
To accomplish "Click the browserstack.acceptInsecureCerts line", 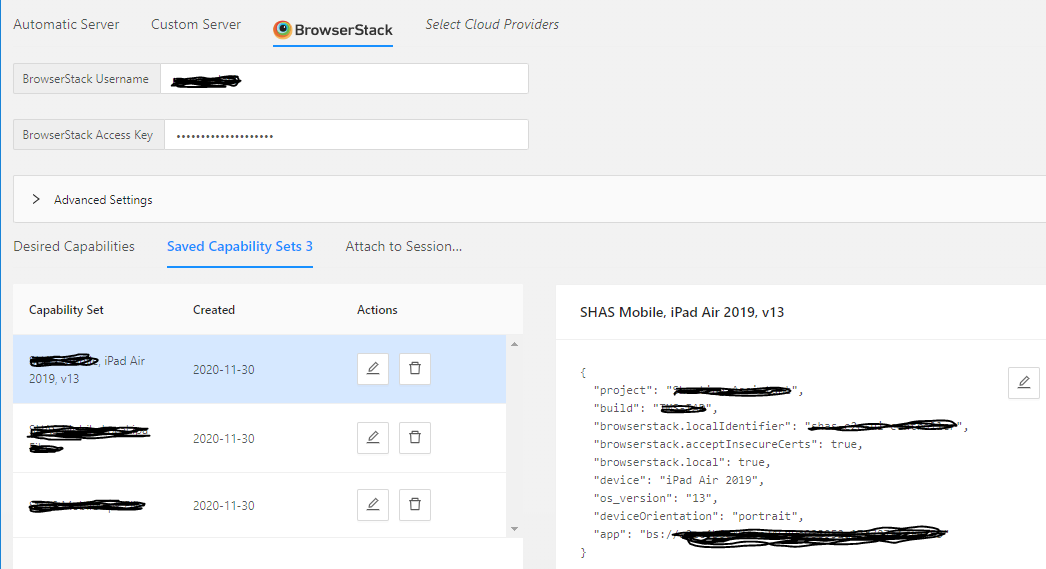I will (x=728, y=444).
